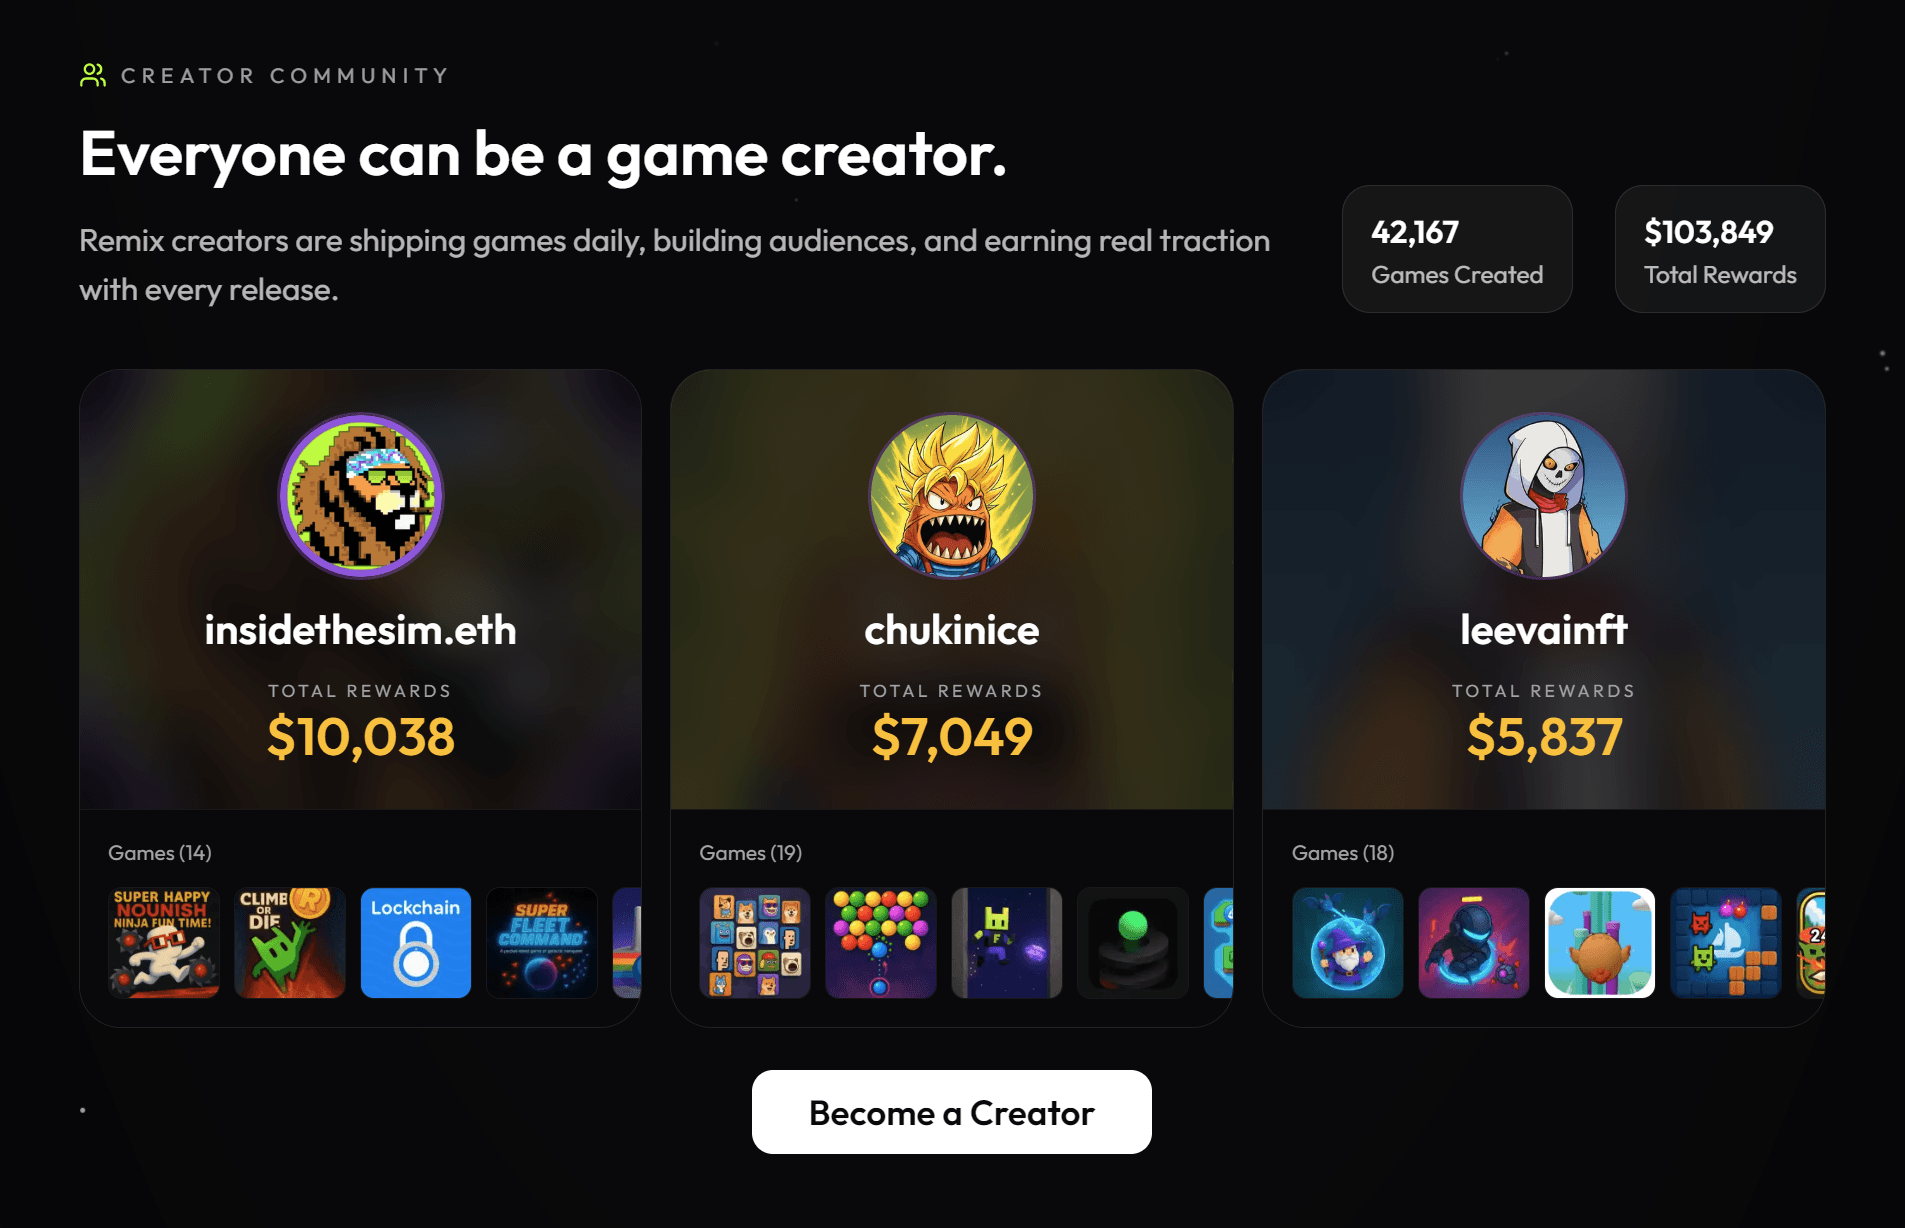This screenshot has width=1905, height=1228.
Task: View chukinice spiky-haired avatar profile
Action: 952,496
